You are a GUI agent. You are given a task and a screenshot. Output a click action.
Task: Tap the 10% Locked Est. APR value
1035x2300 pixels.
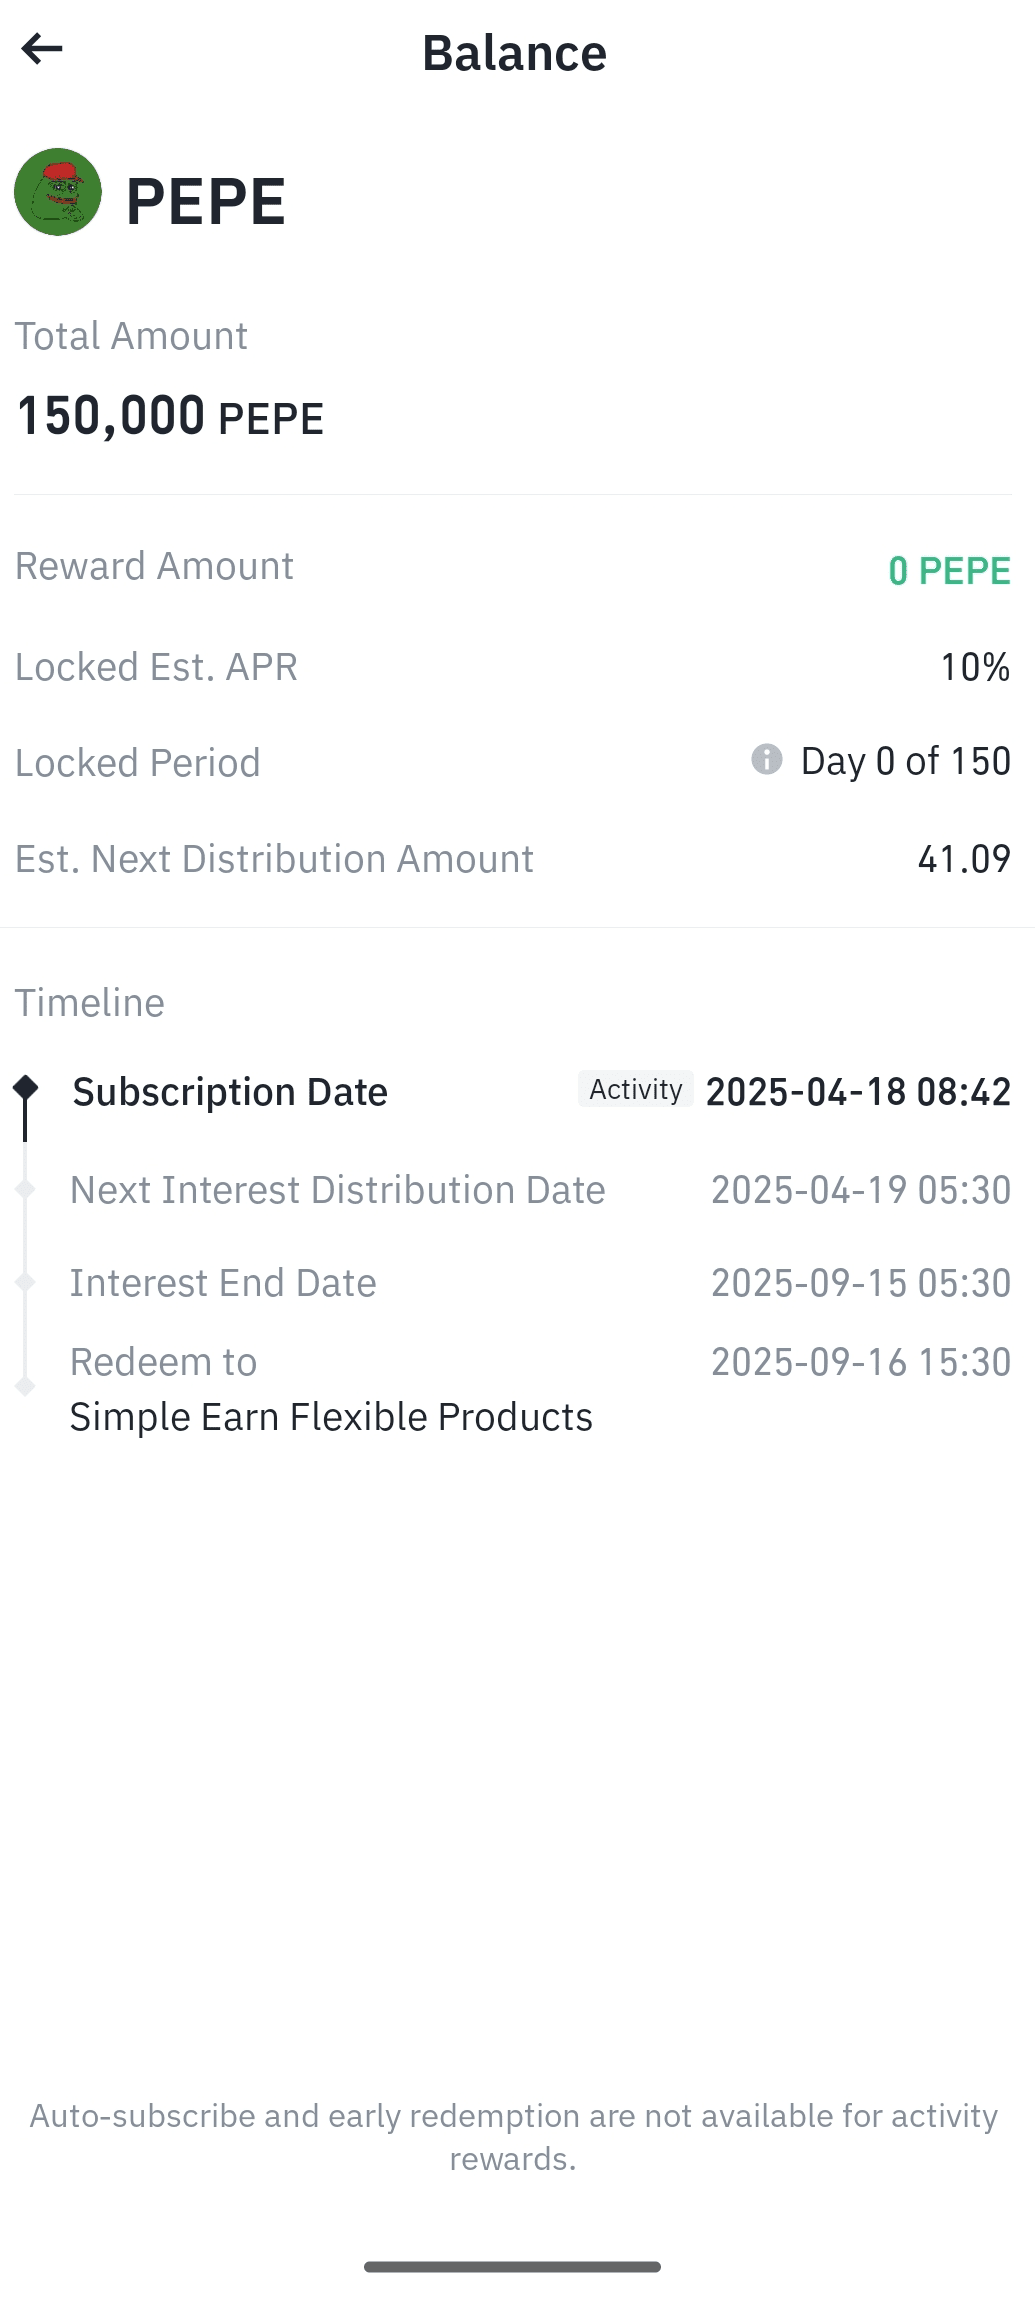click(x=975, y=667)
